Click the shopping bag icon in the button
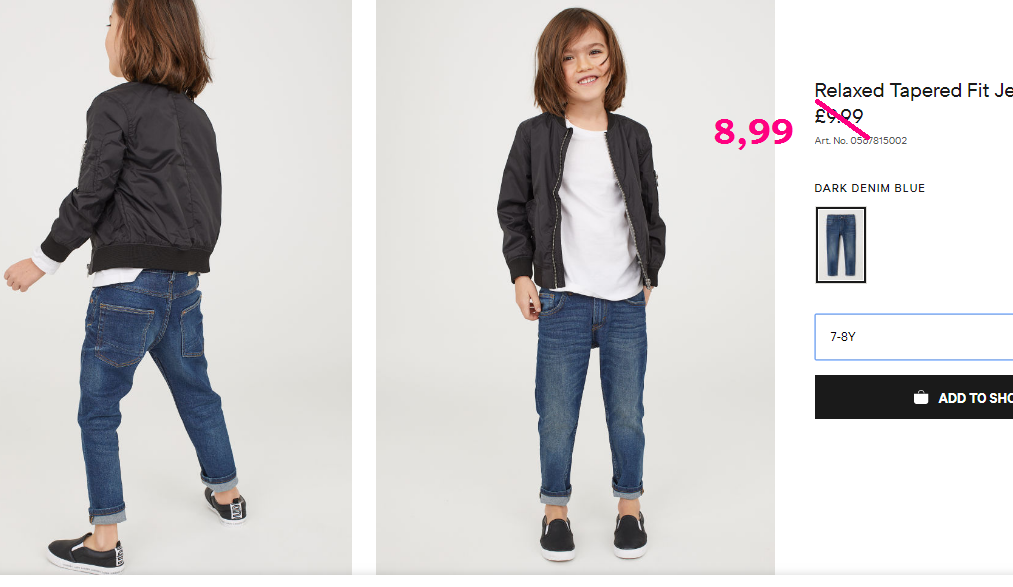The height and width of the screenshot is (587, 1013). (921, 397)
